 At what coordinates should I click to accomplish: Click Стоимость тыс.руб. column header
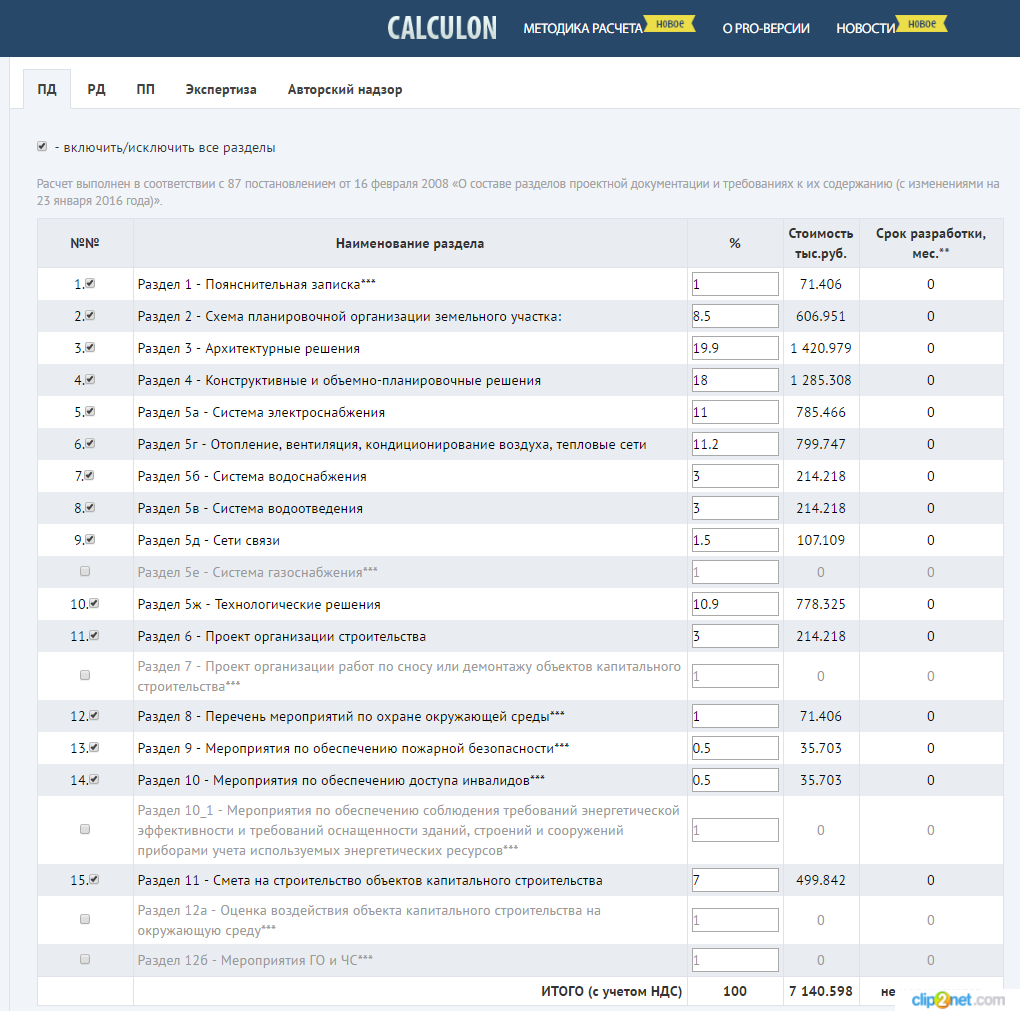(821, 243)
